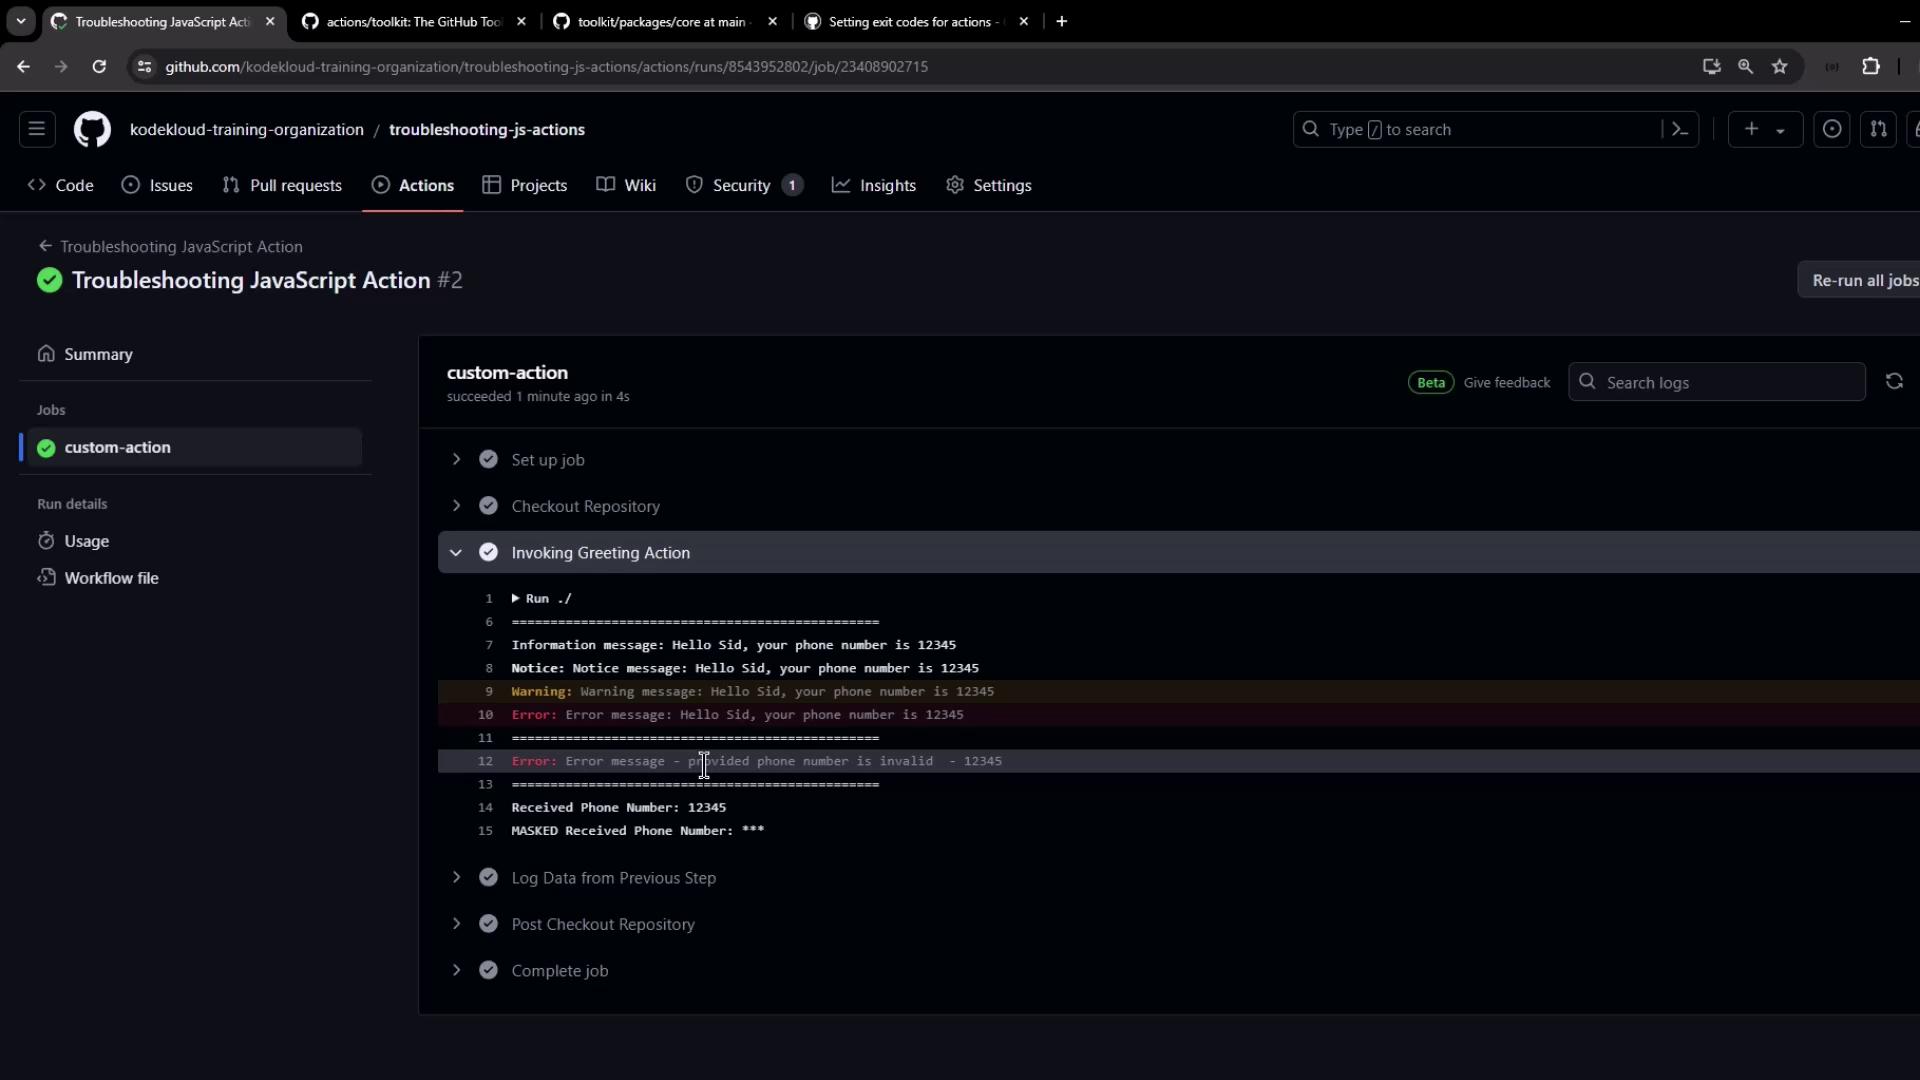This screenshot has height=1080, width=1920.
Task: Switch to the Security tab
Action: point(741,185)
